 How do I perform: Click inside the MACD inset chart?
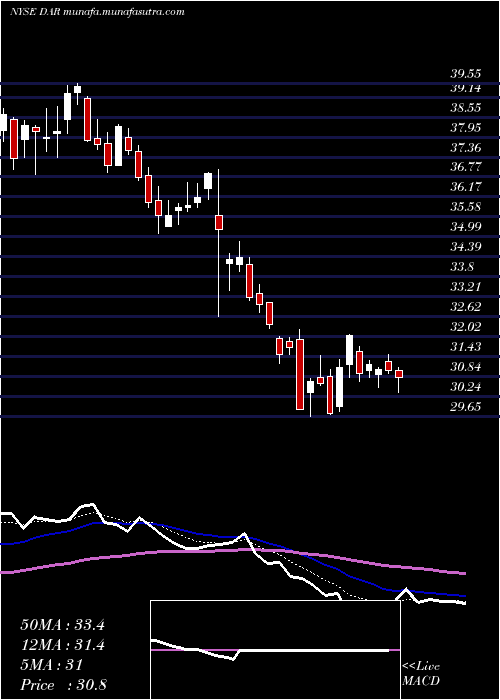[x=275, y=650]
